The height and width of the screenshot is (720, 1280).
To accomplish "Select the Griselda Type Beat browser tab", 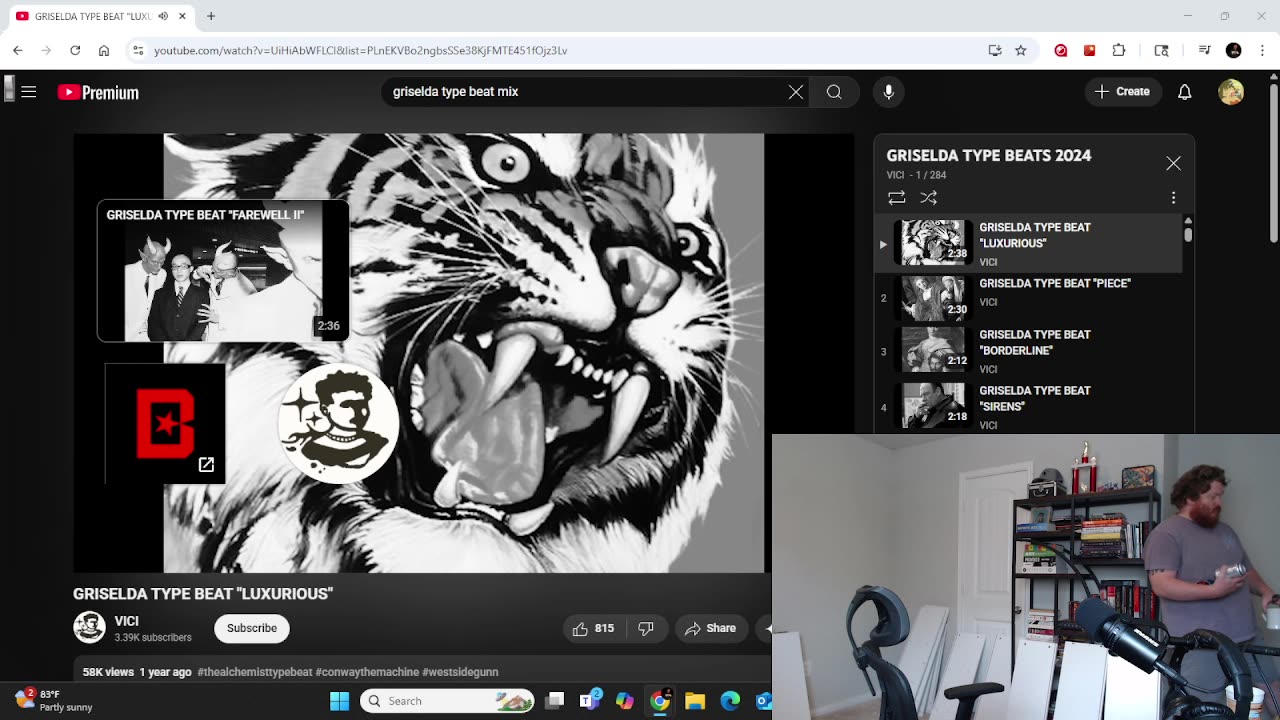I will (100, 16).
